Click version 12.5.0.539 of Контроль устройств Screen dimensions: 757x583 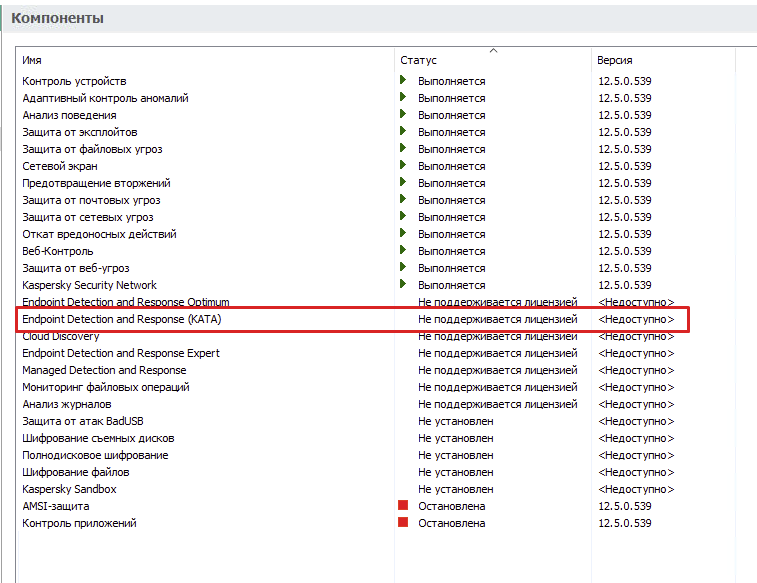coord(625,81)
